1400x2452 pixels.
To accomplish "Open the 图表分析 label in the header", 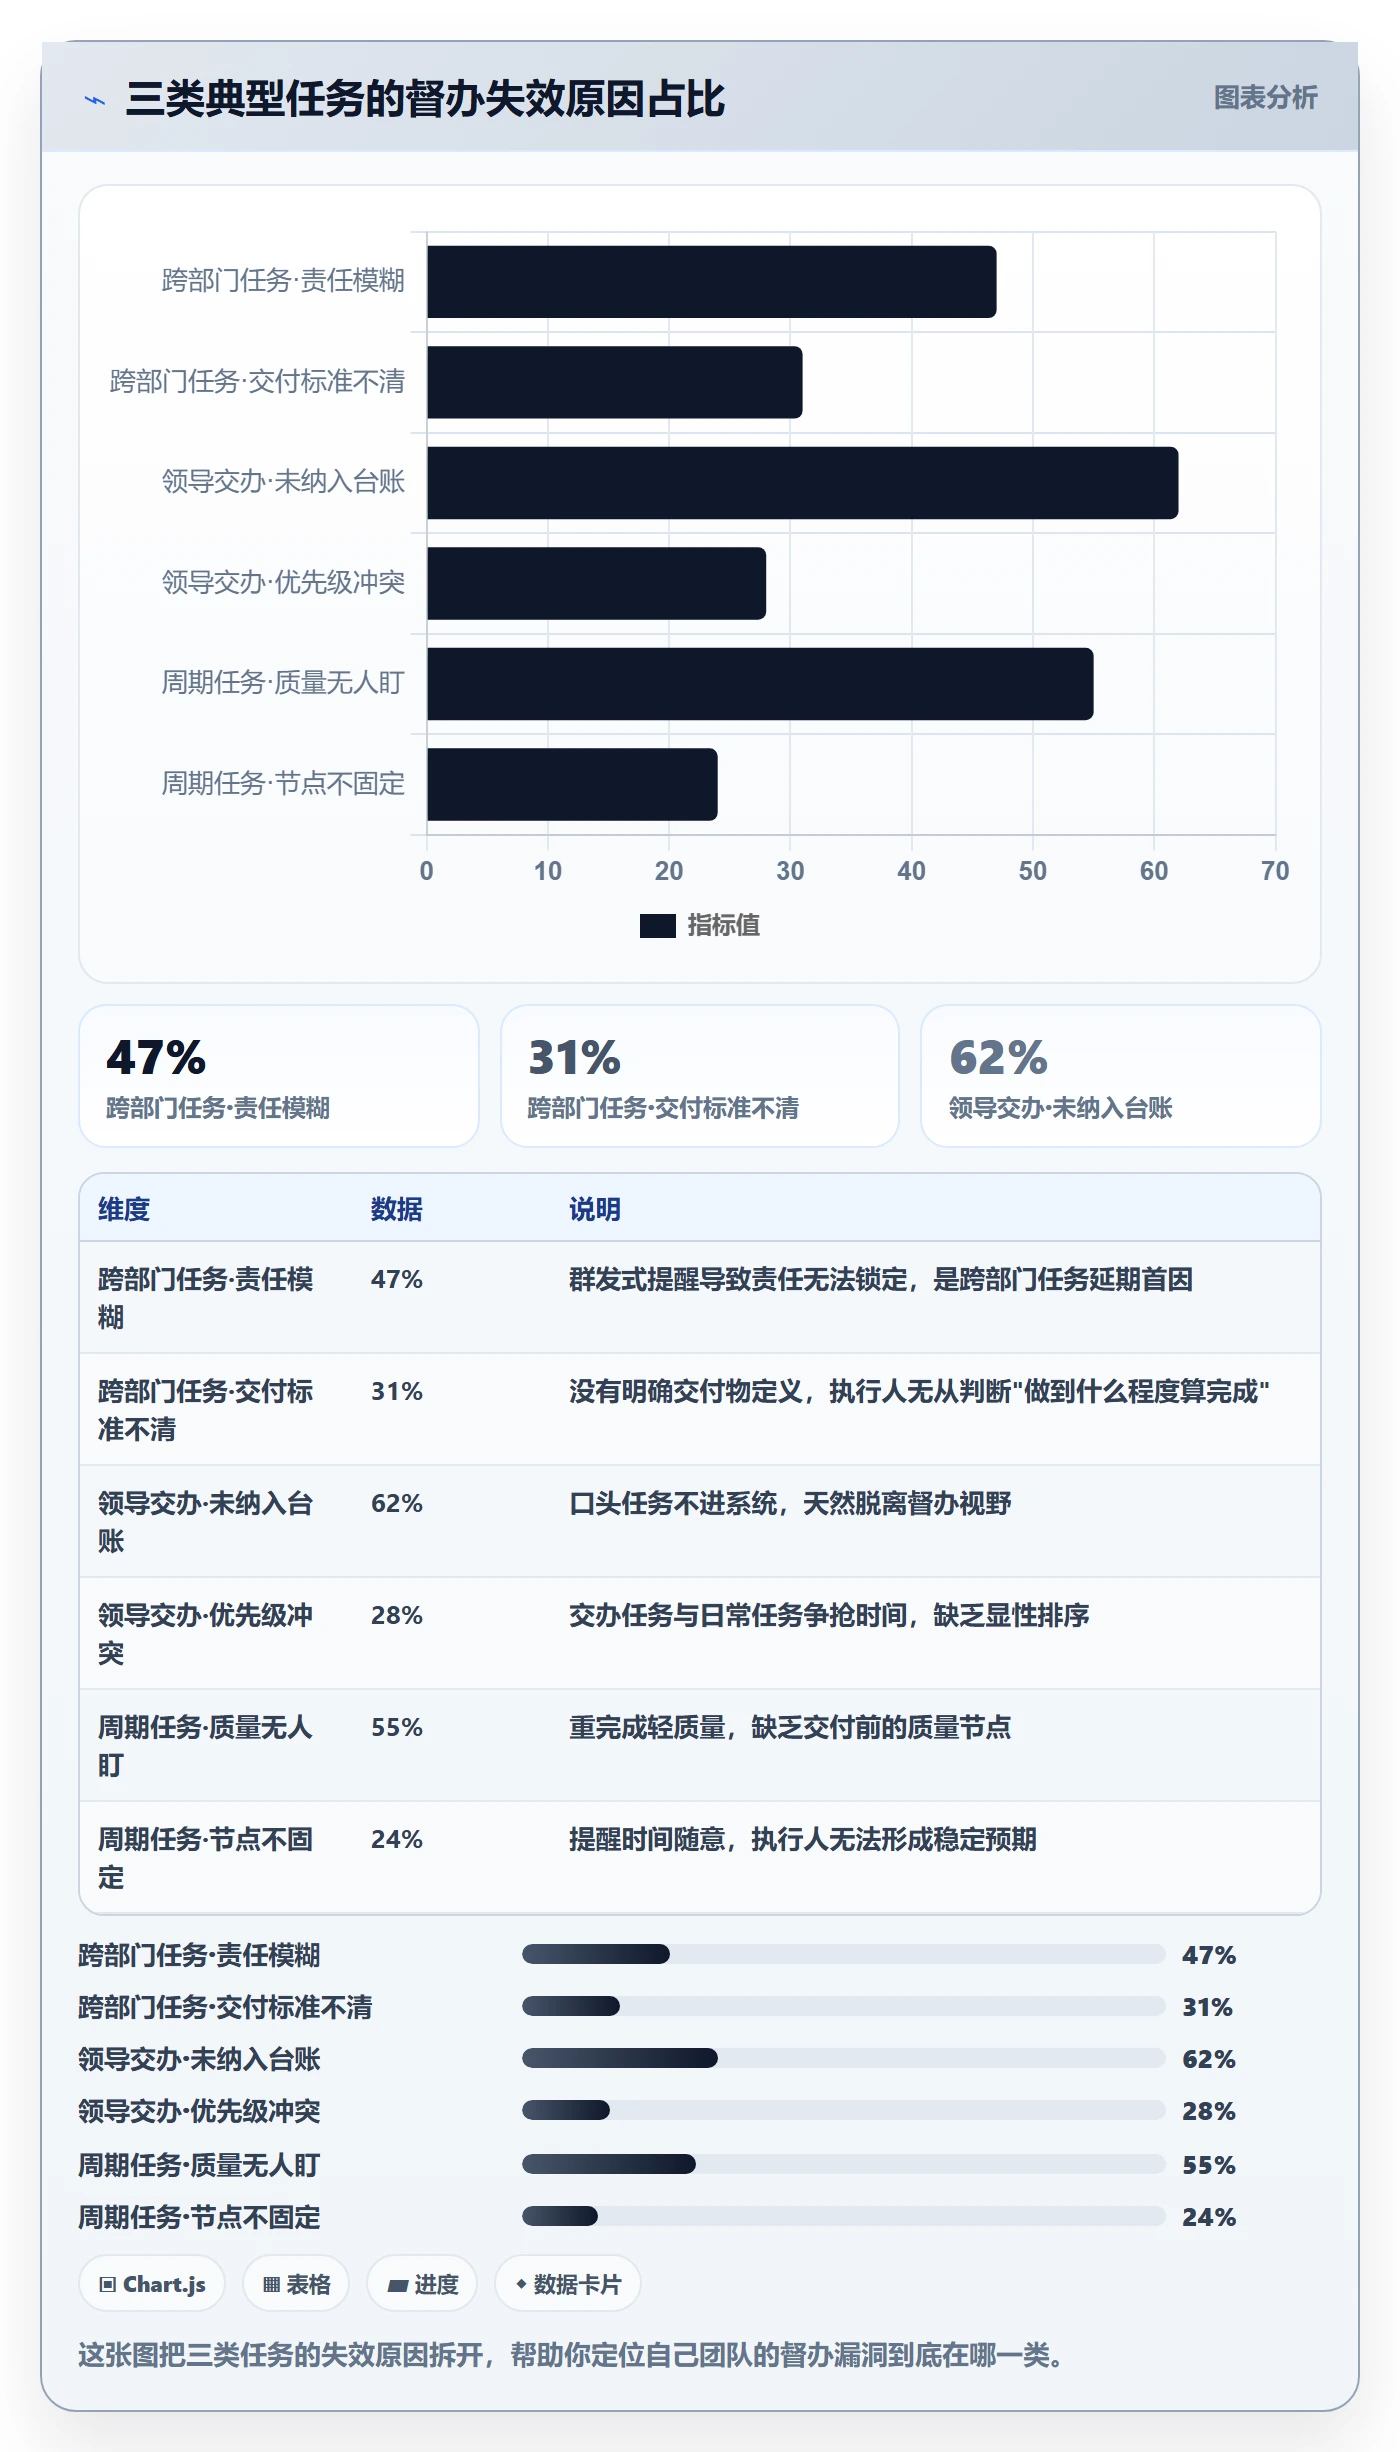I will coord(1265,98).
